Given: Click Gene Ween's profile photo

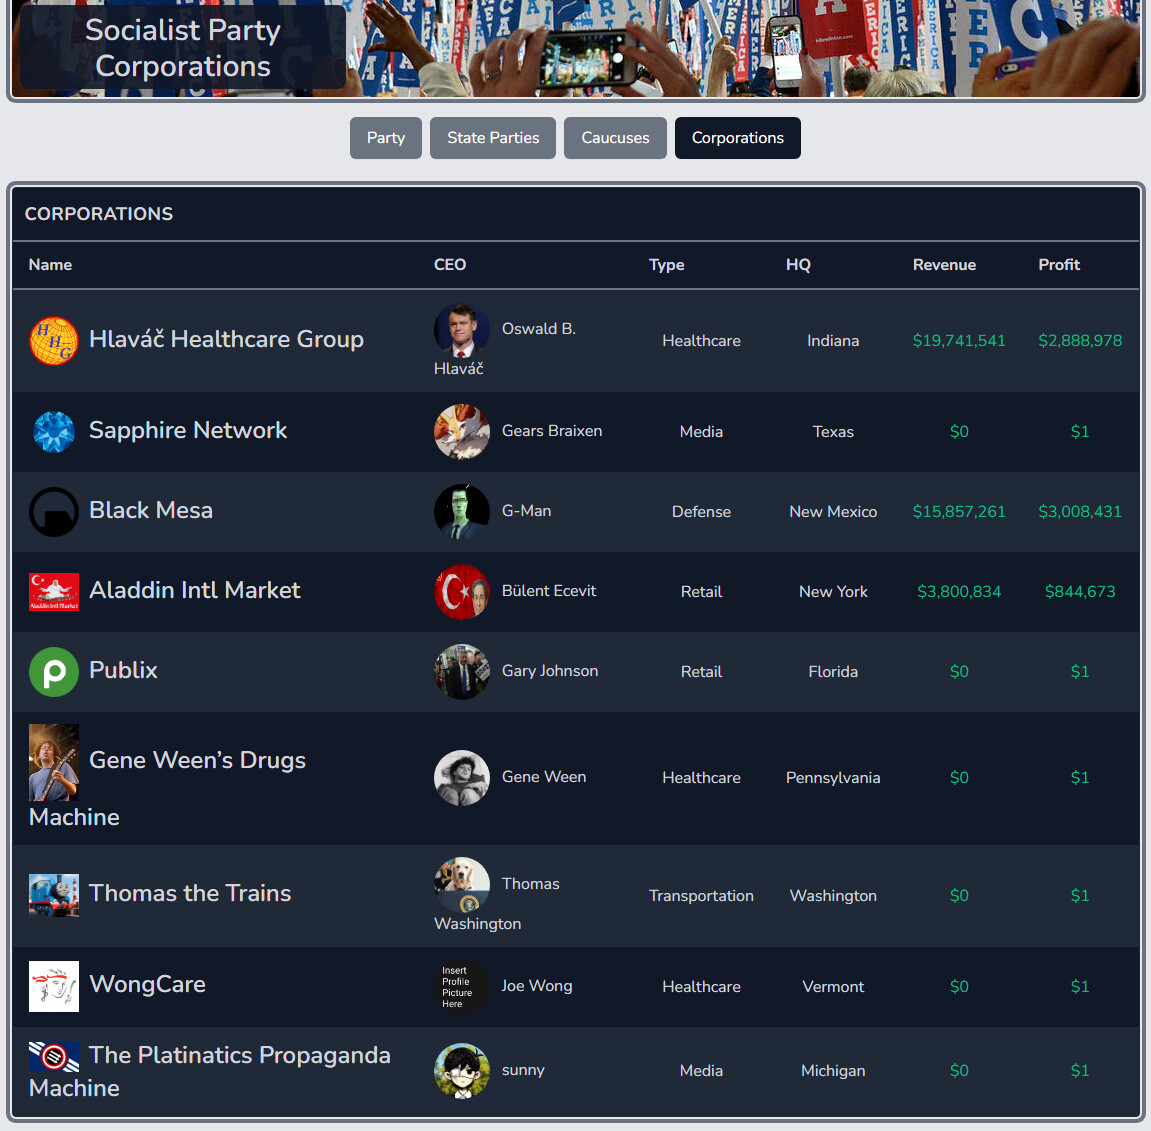Looking at the screenshot, I should click(x=461, y=777).
